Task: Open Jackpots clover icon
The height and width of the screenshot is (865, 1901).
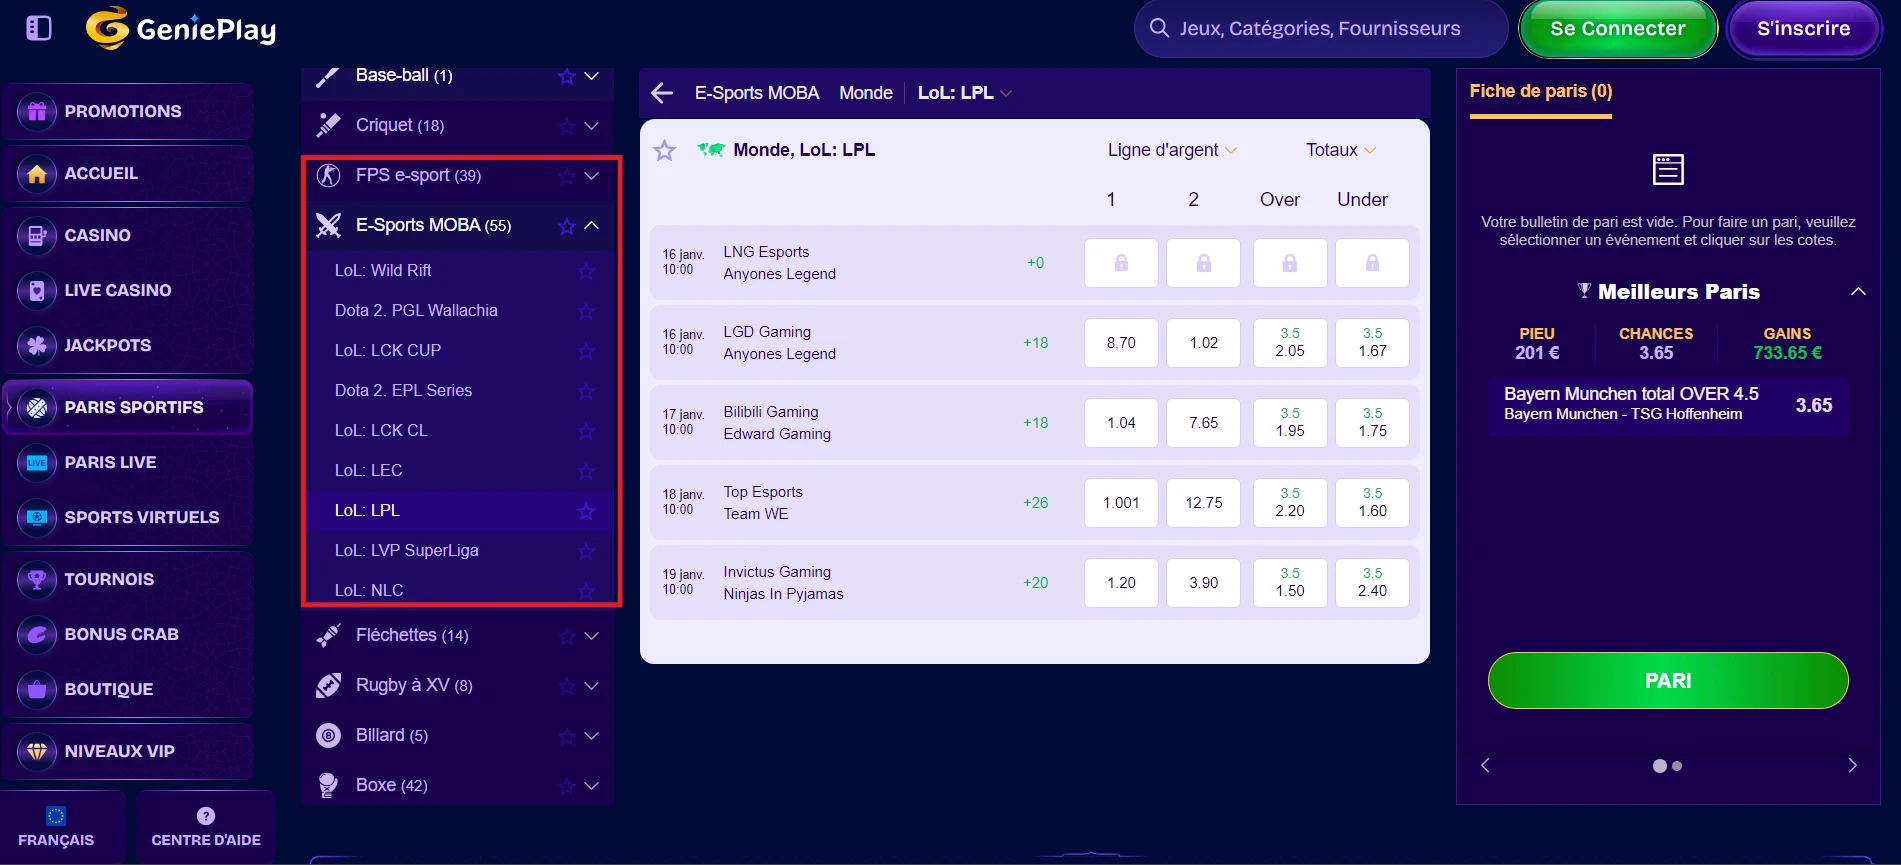Action: (37, 345)
